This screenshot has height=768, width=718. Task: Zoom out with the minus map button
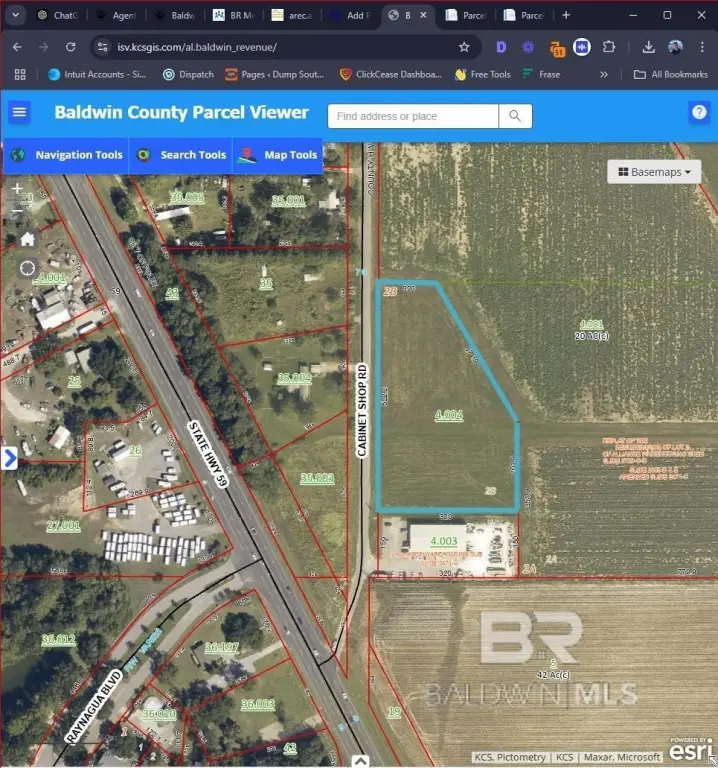[x=17, y=211]
